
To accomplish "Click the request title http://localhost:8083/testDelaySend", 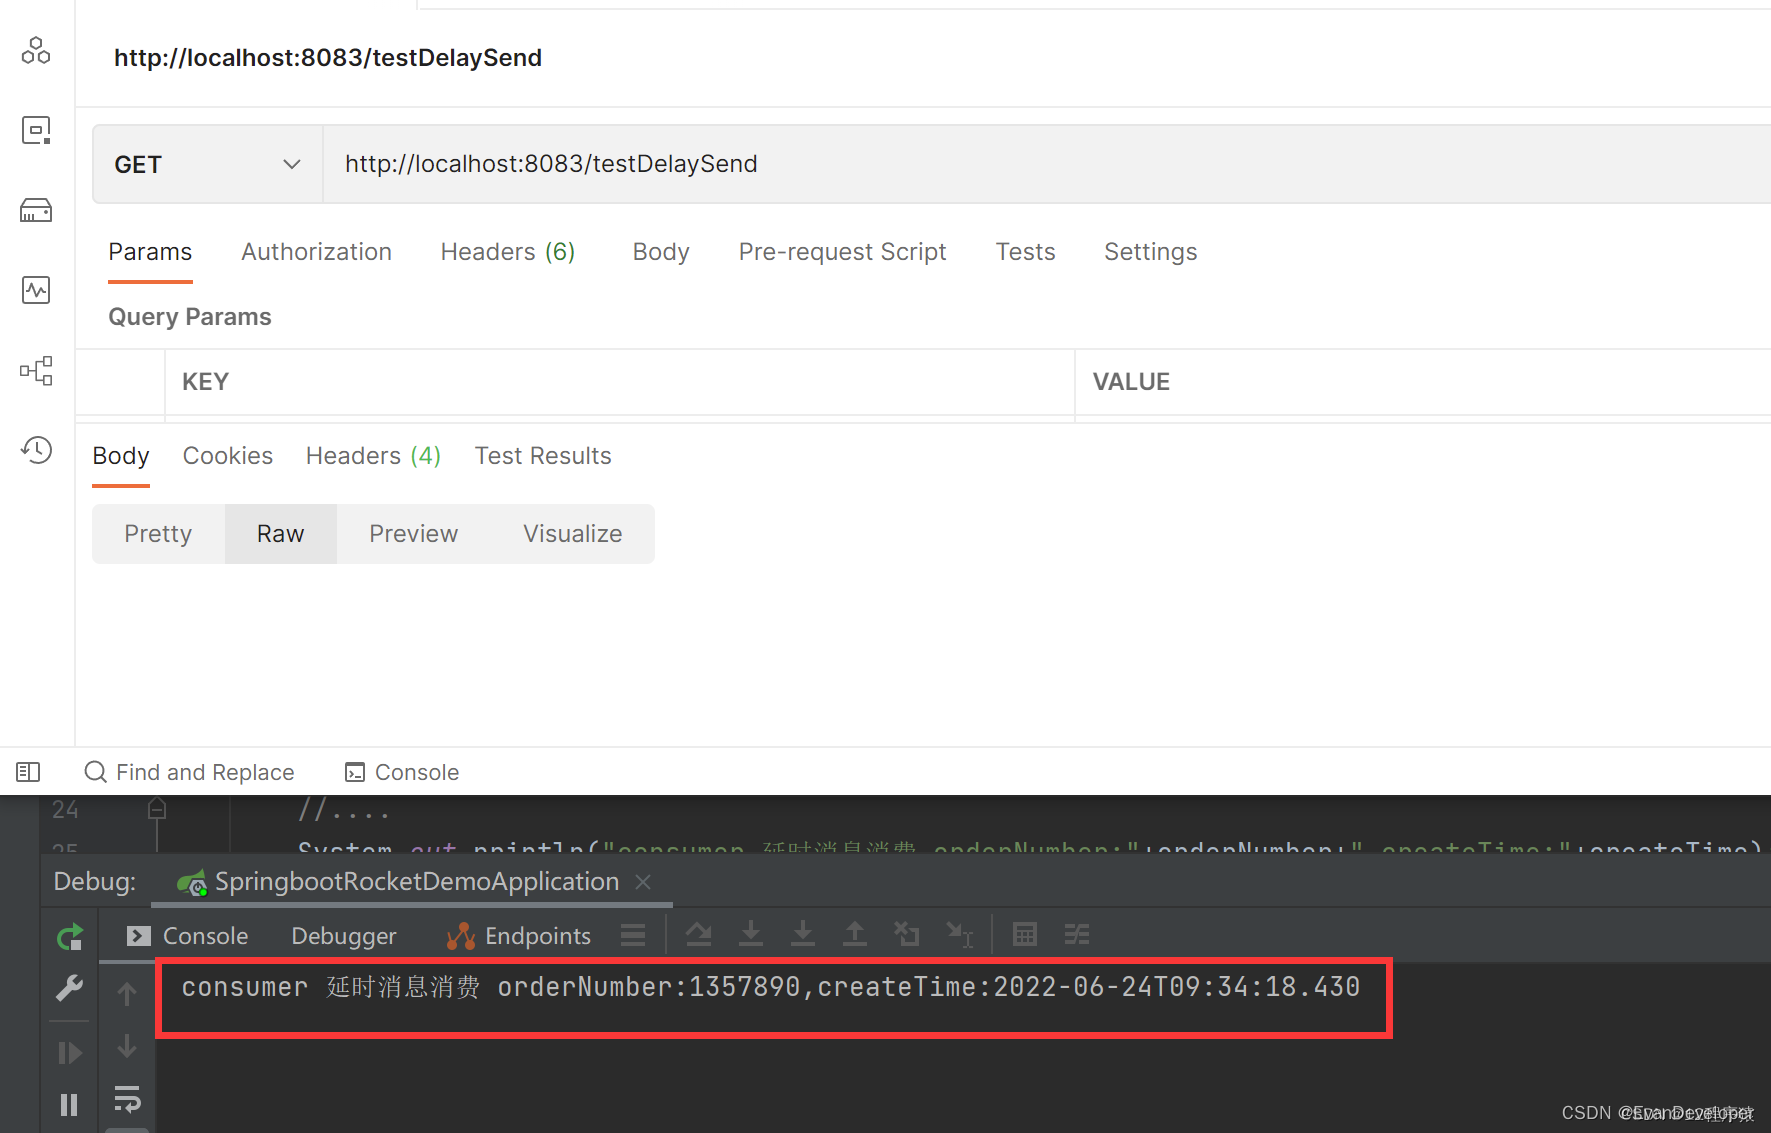I will [x=328, y=58].
